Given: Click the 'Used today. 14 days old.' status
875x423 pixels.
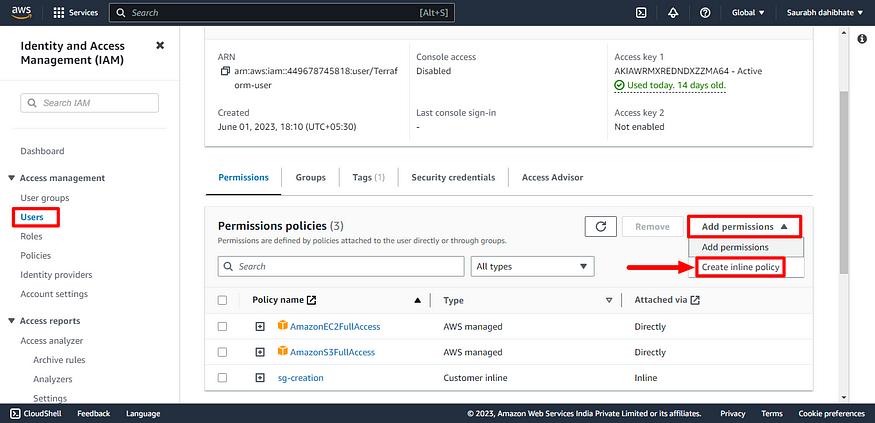Looking at the screenshot, I should click(670, 85).
